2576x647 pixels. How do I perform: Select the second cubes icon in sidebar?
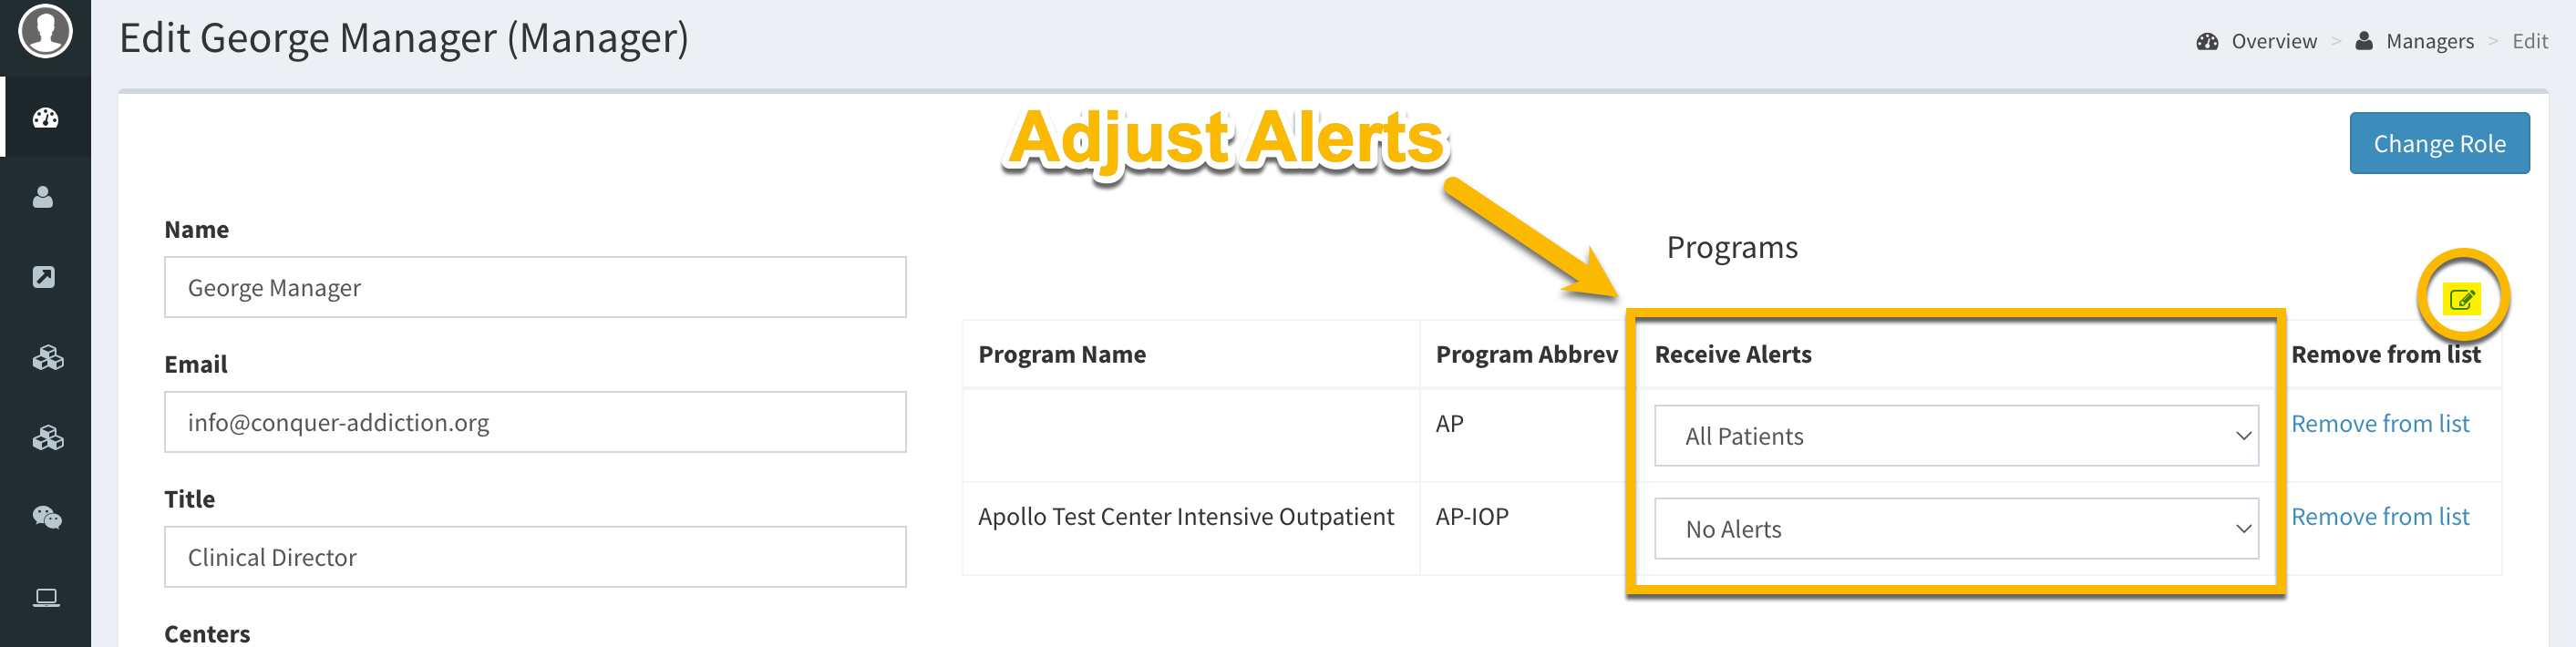47,437
